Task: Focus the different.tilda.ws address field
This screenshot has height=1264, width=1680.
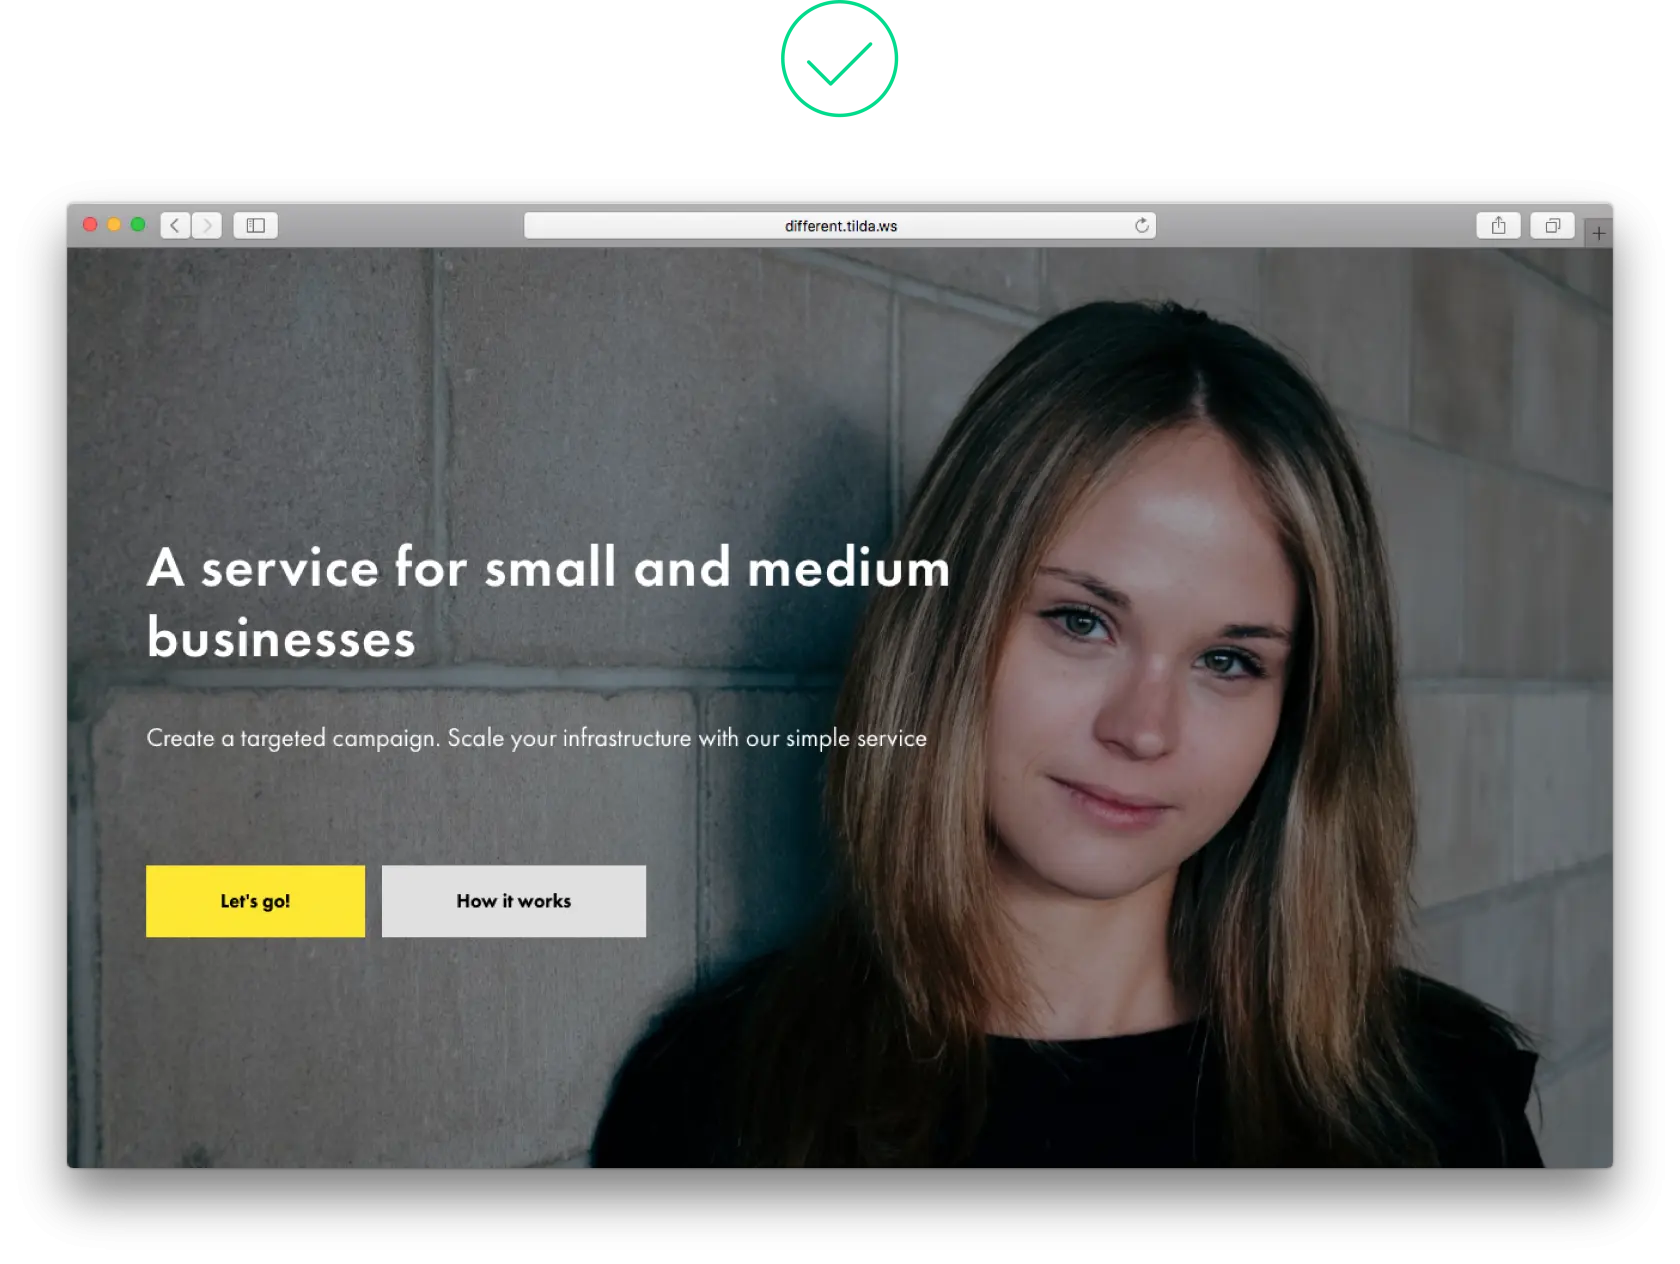Action: pos(840,225)
